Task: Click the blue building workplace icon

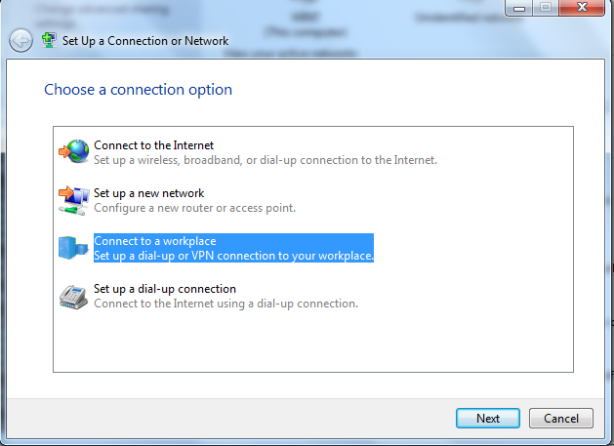Action: point(73,247)
